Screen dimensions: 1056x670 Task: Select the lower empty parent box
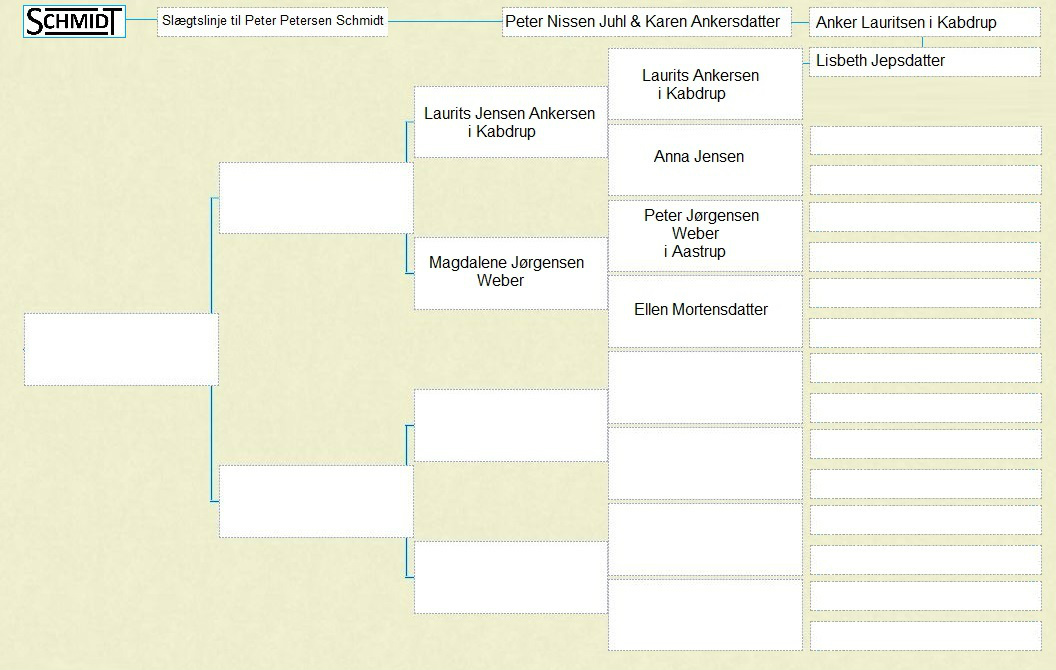(316, 501)
